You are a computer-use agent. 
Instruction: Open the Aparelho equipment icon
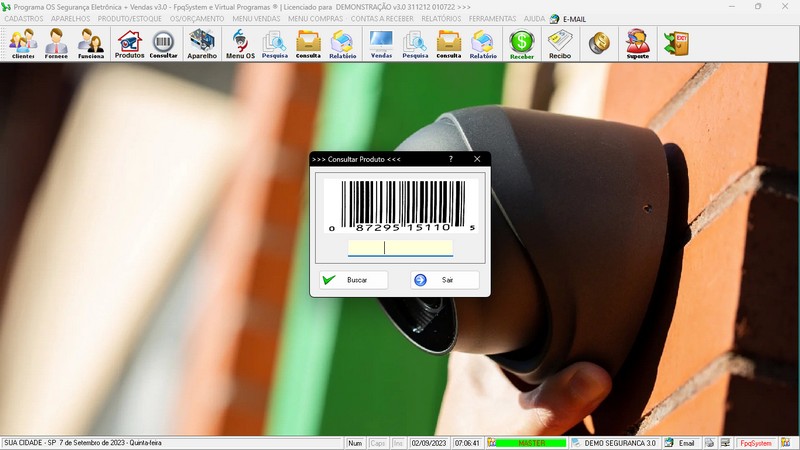[x=202, y=44]
